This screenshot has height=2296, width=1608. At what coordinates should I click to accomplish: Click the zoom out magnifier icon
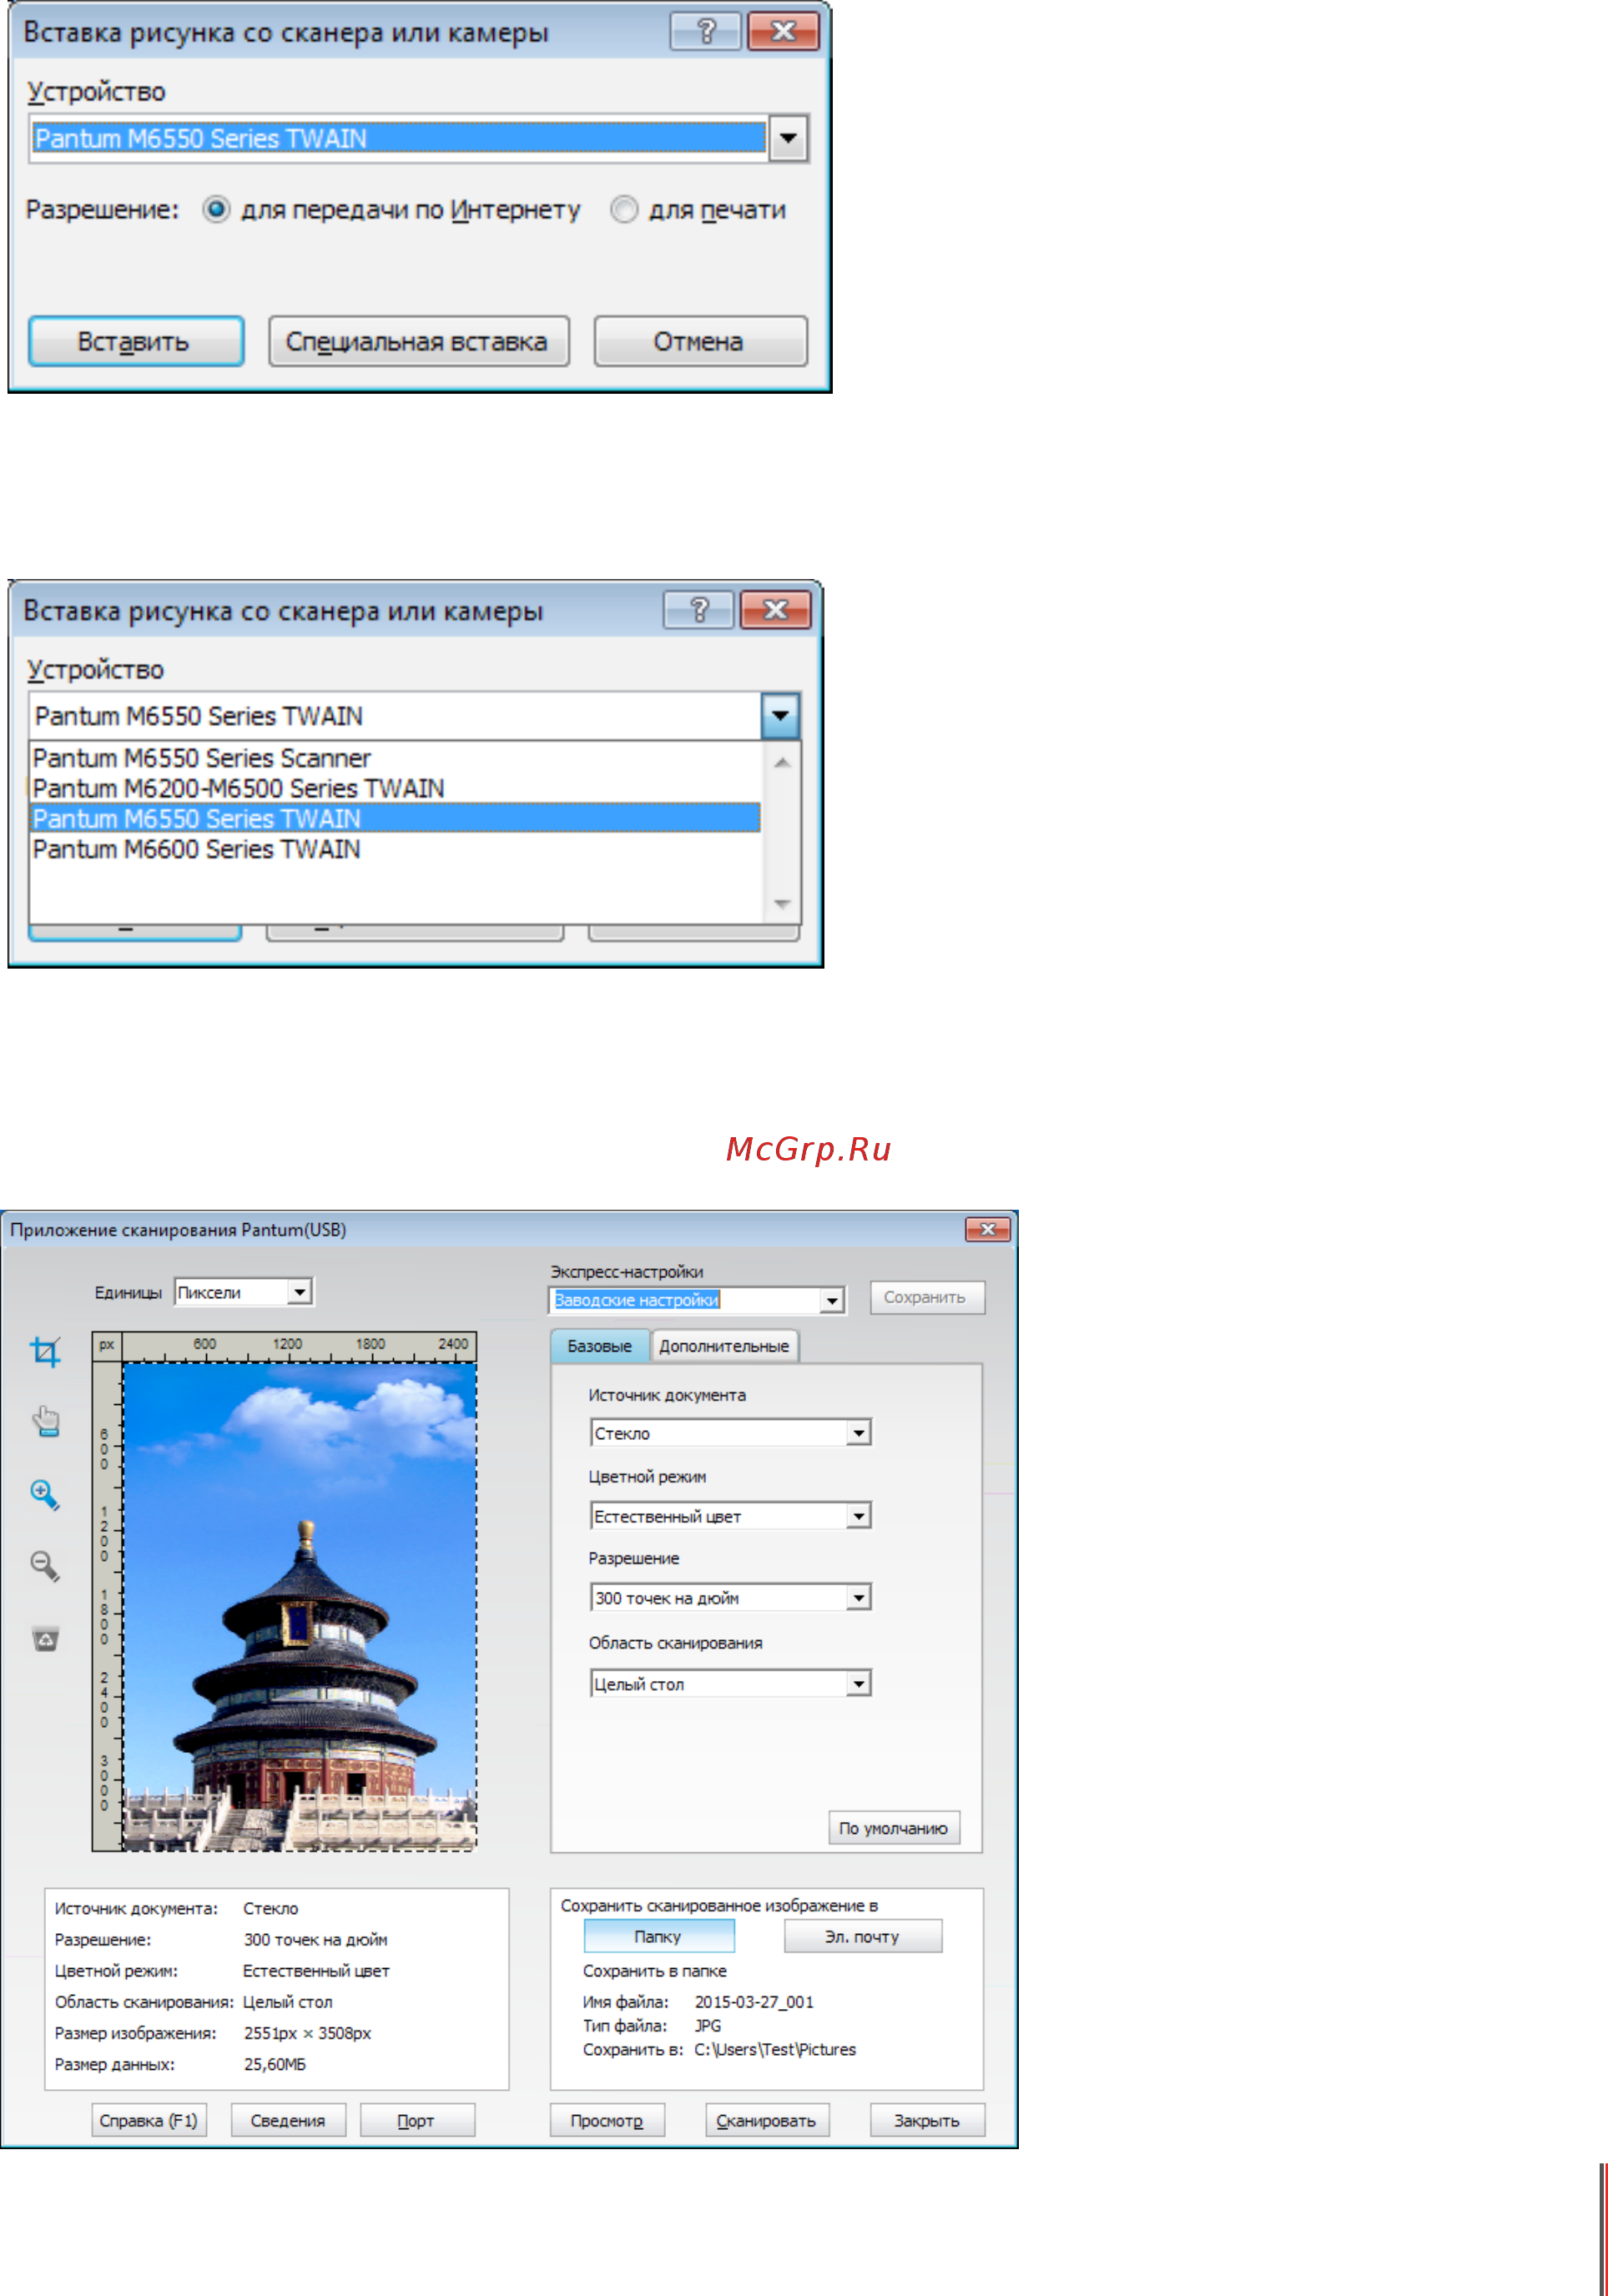tap(45, 1566)
